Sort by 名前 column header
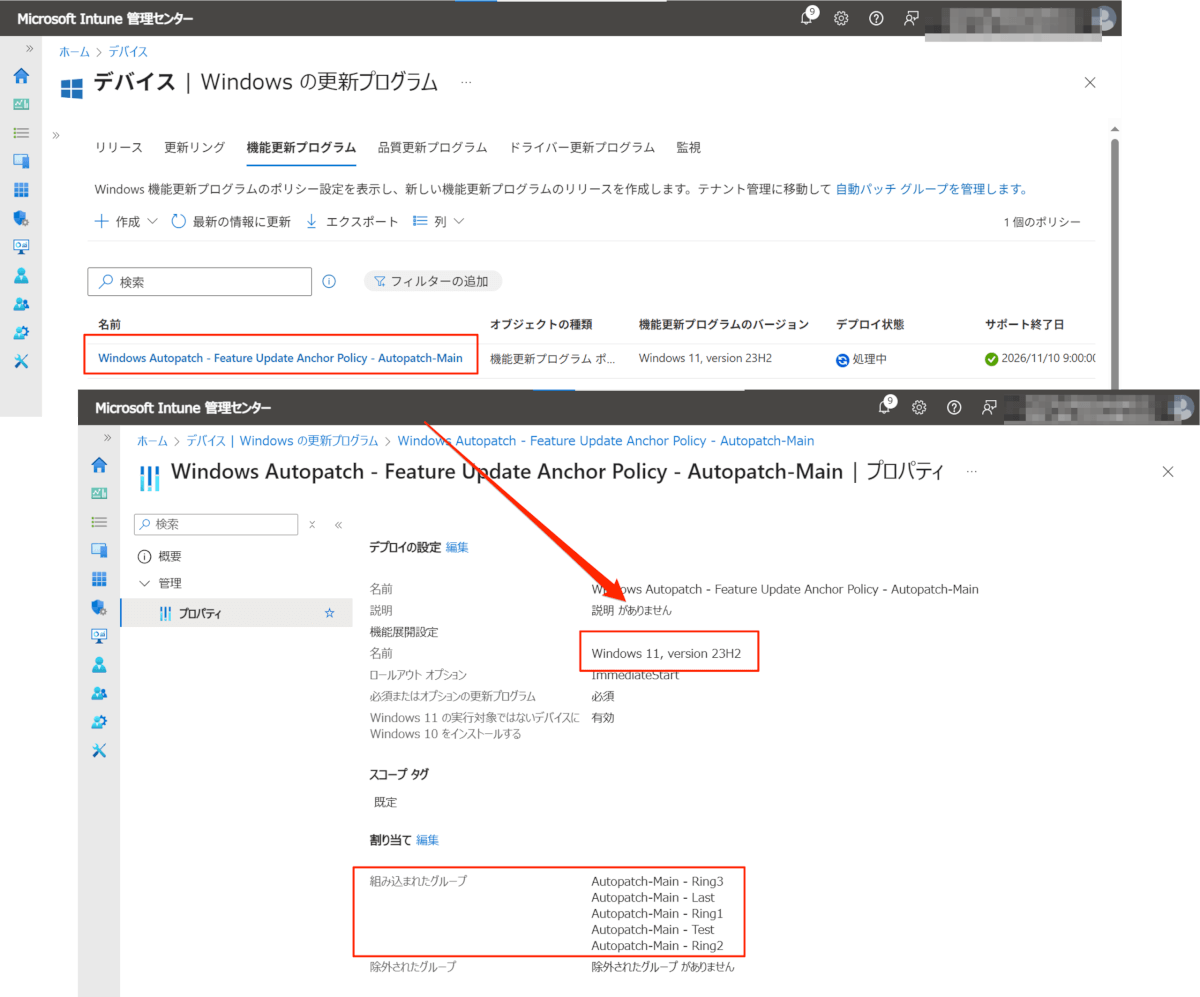Viewport: 1200px width, 997px height. (109, 325)
